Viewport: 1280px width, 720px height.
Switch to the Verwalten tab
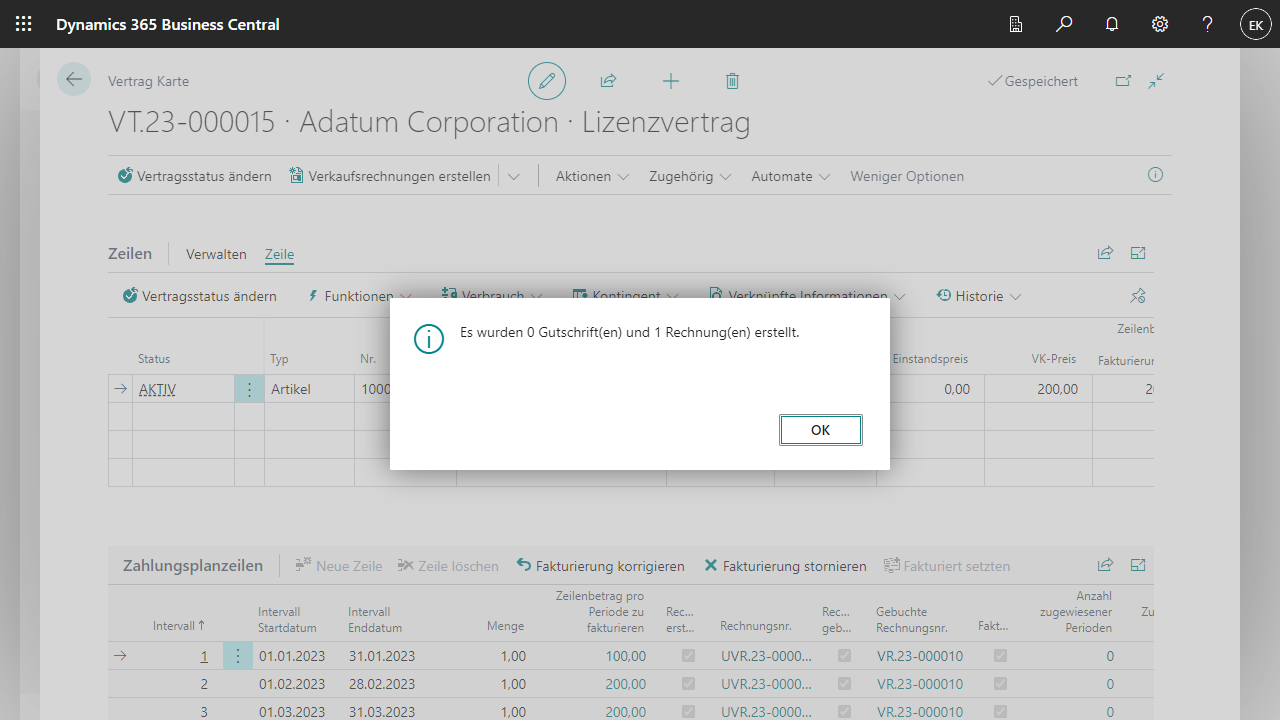pyautogui.click(x=216, y=254)
